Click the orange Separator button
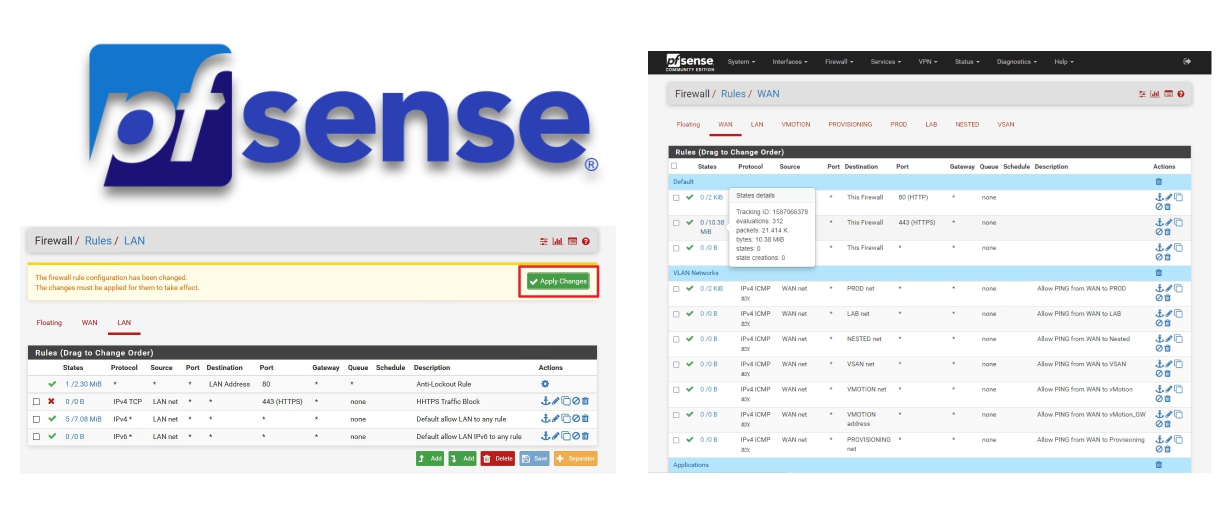 point(576,458)
